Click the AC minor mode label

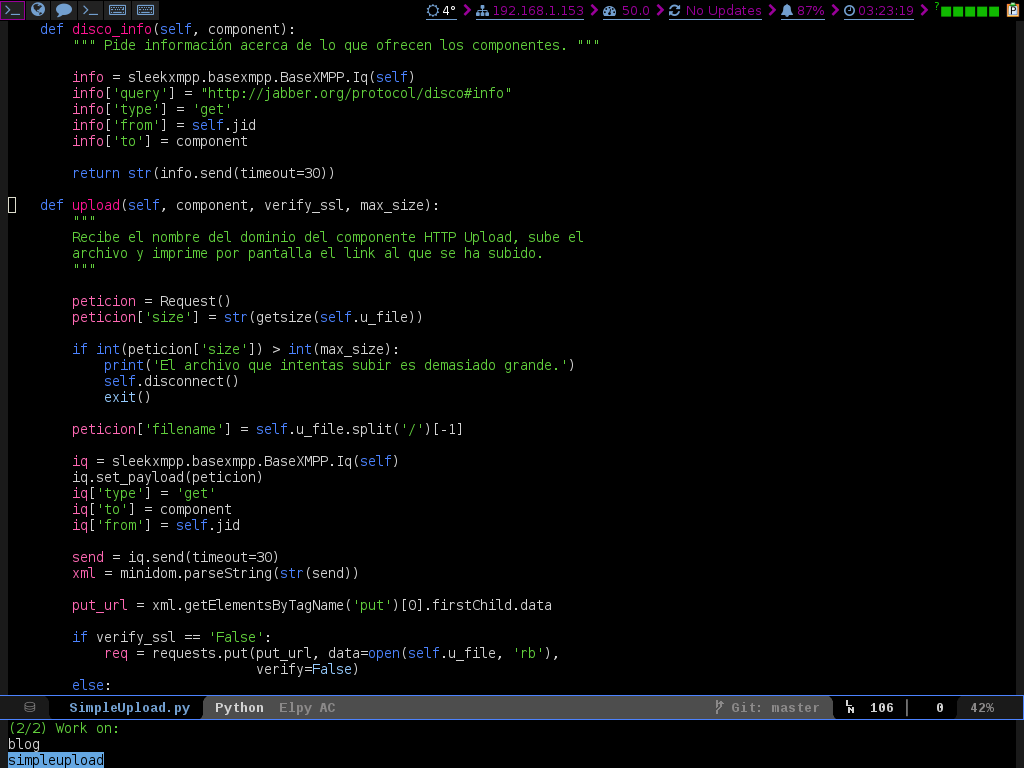click(x=327, y=707)
